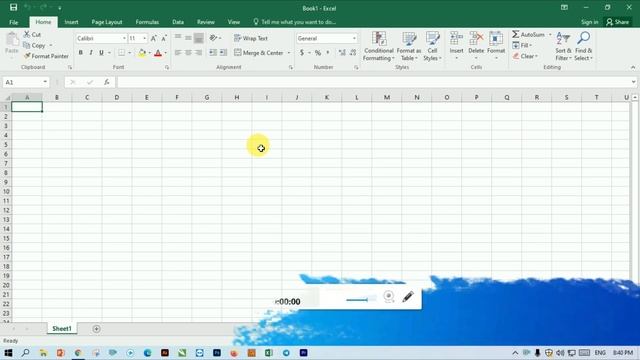
Task: Switch to the Formulas tab
Action: pos(147,22)
